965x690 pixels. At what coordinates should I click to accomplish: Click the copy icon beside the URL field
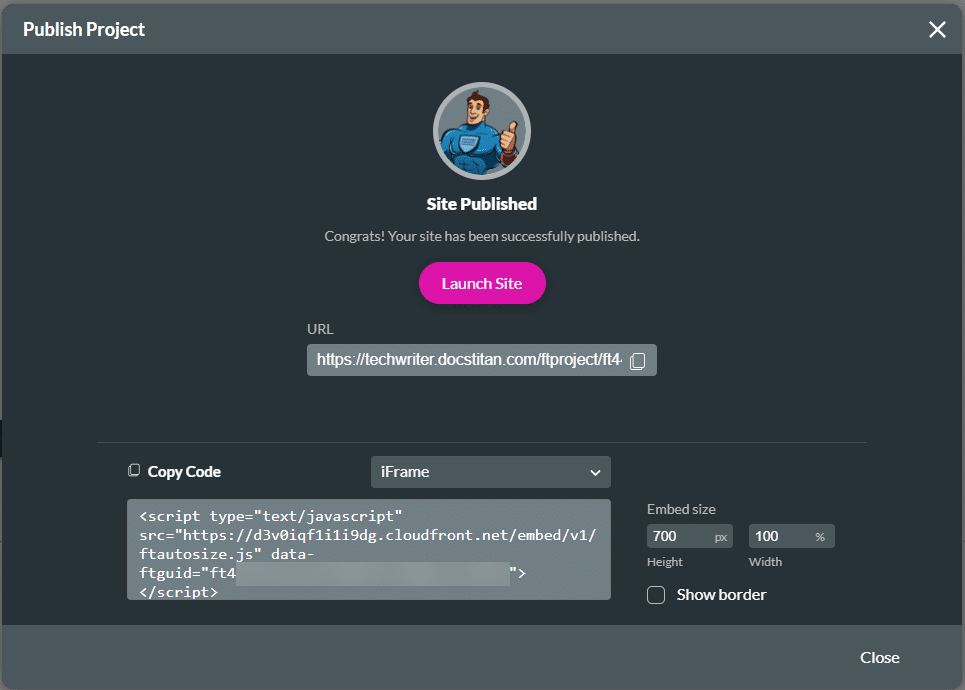click(x=638, y=360)
